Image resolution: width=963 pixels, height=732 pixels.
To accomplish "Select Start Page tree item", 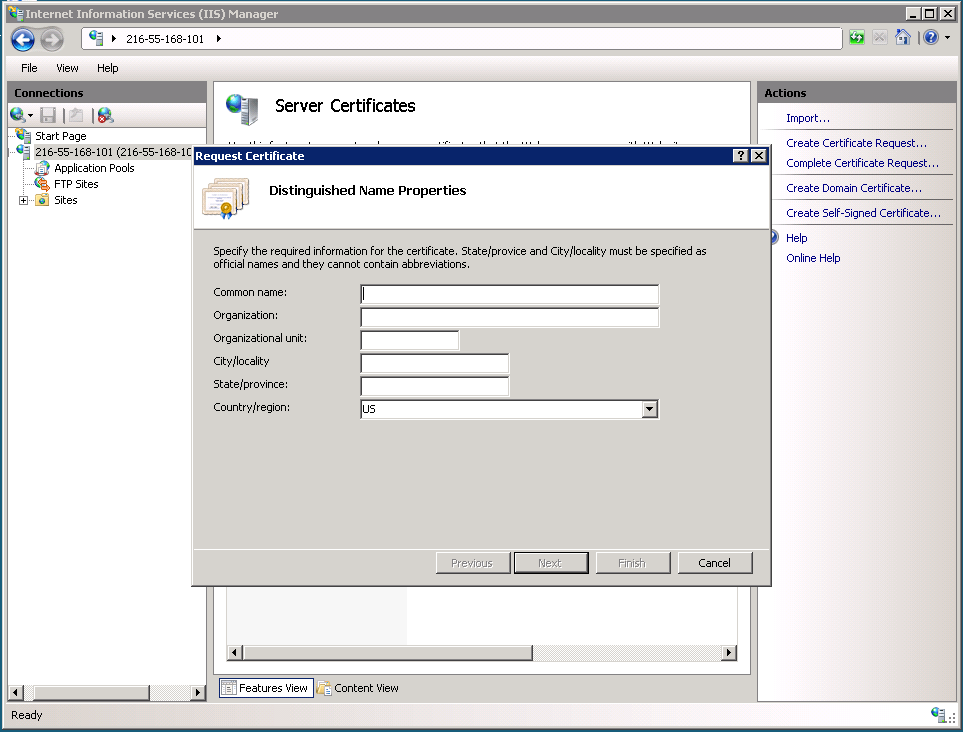I will pyautogui.click(x=61, y=136).
